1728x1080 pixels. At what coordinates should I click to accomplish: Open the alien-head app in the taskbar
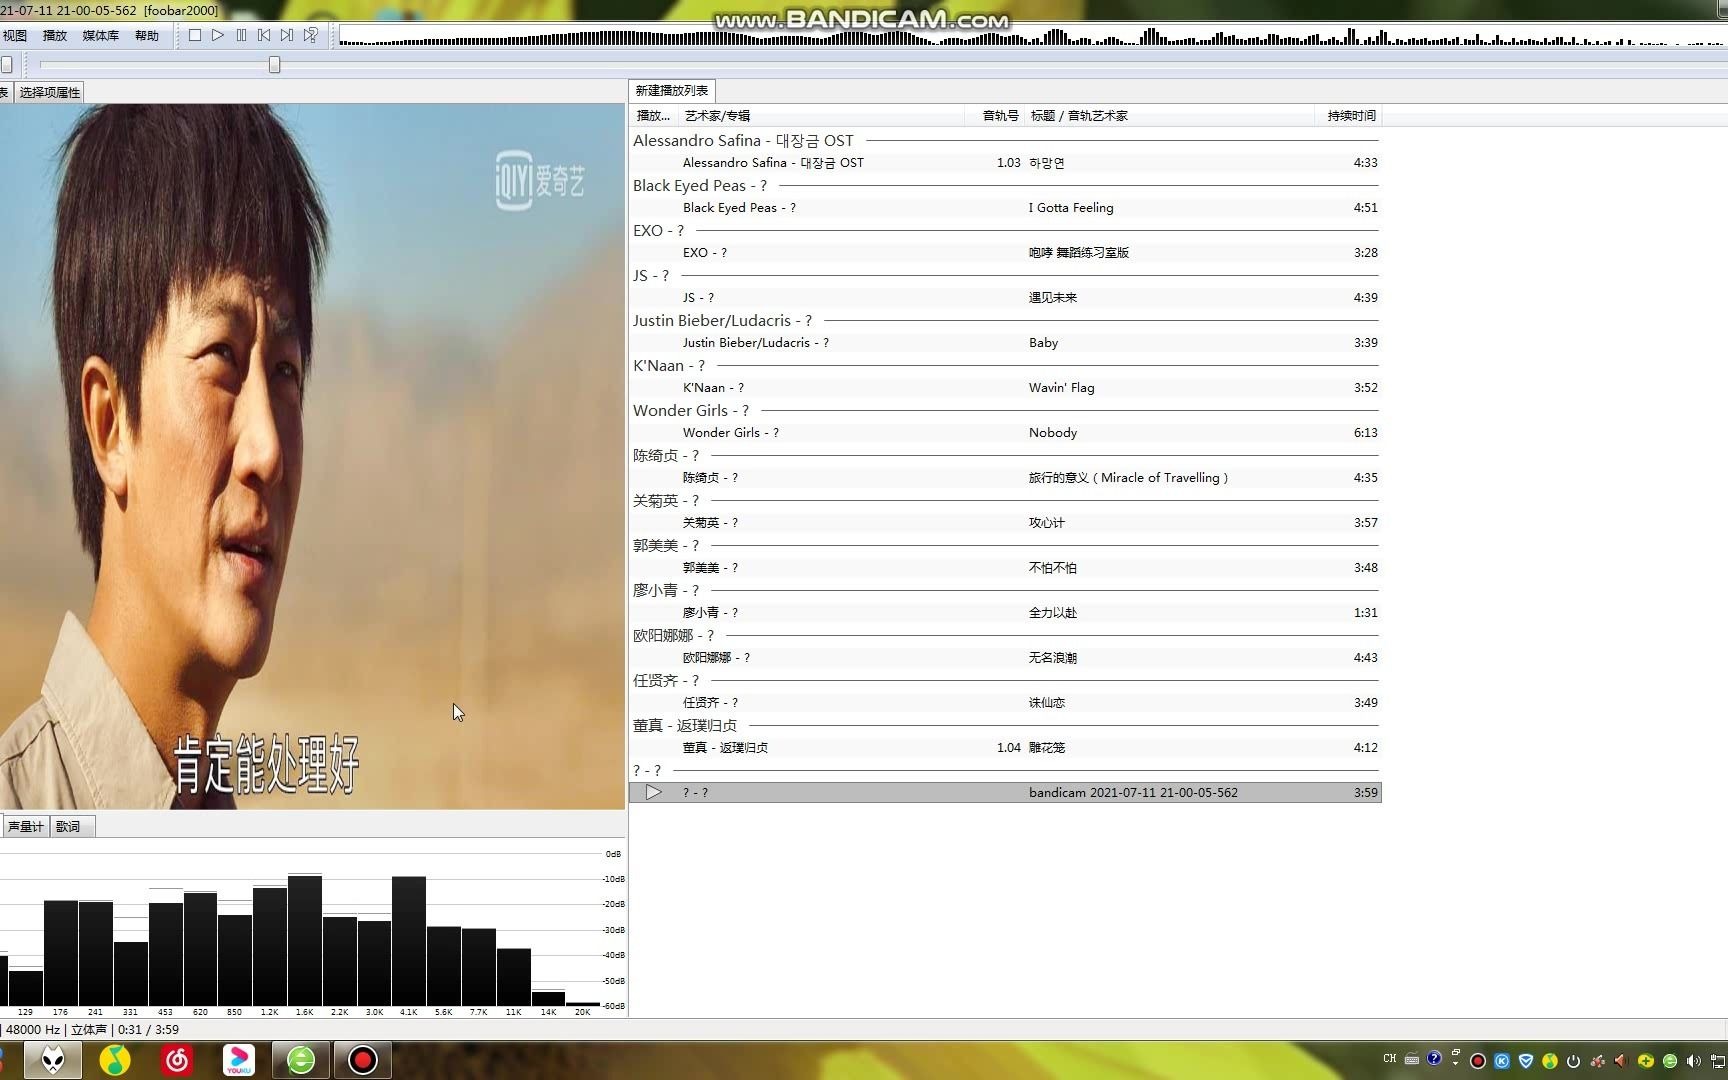click(53, 1060)
